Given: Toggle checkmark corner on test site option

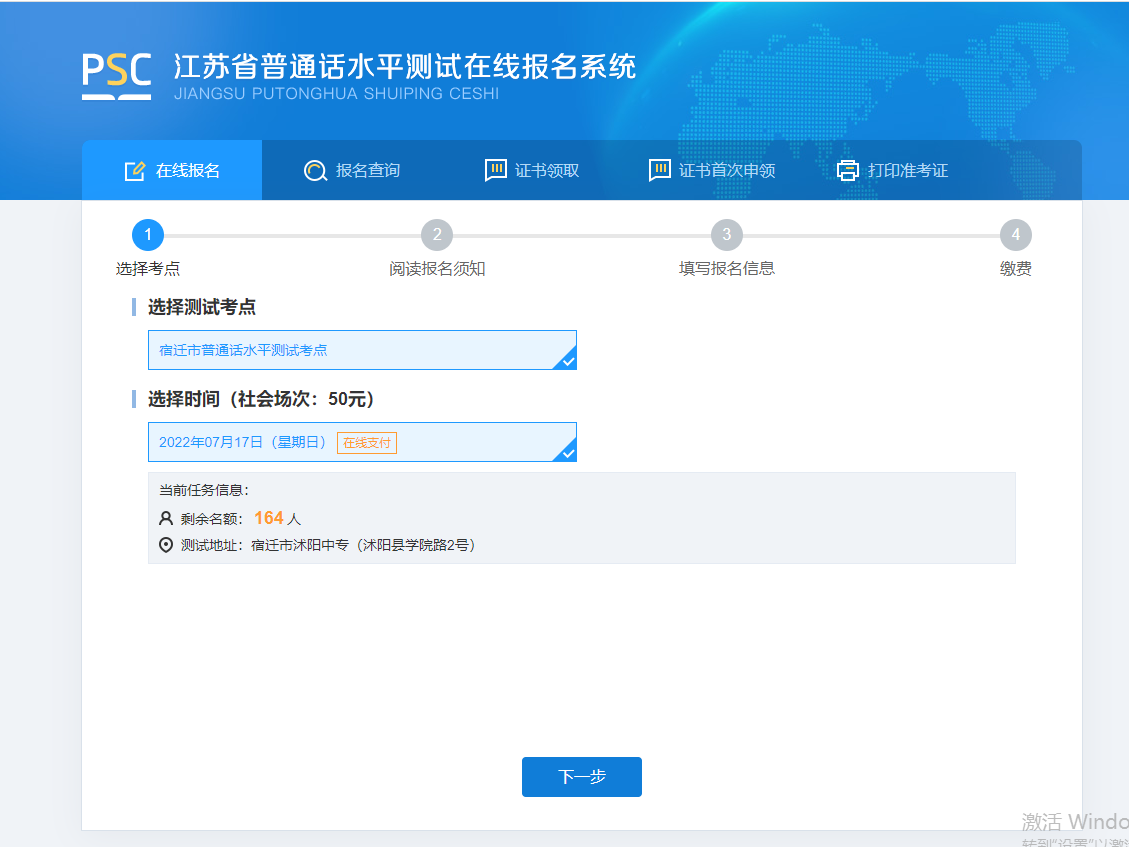Looking at the screenshot, I should point(568,361).
